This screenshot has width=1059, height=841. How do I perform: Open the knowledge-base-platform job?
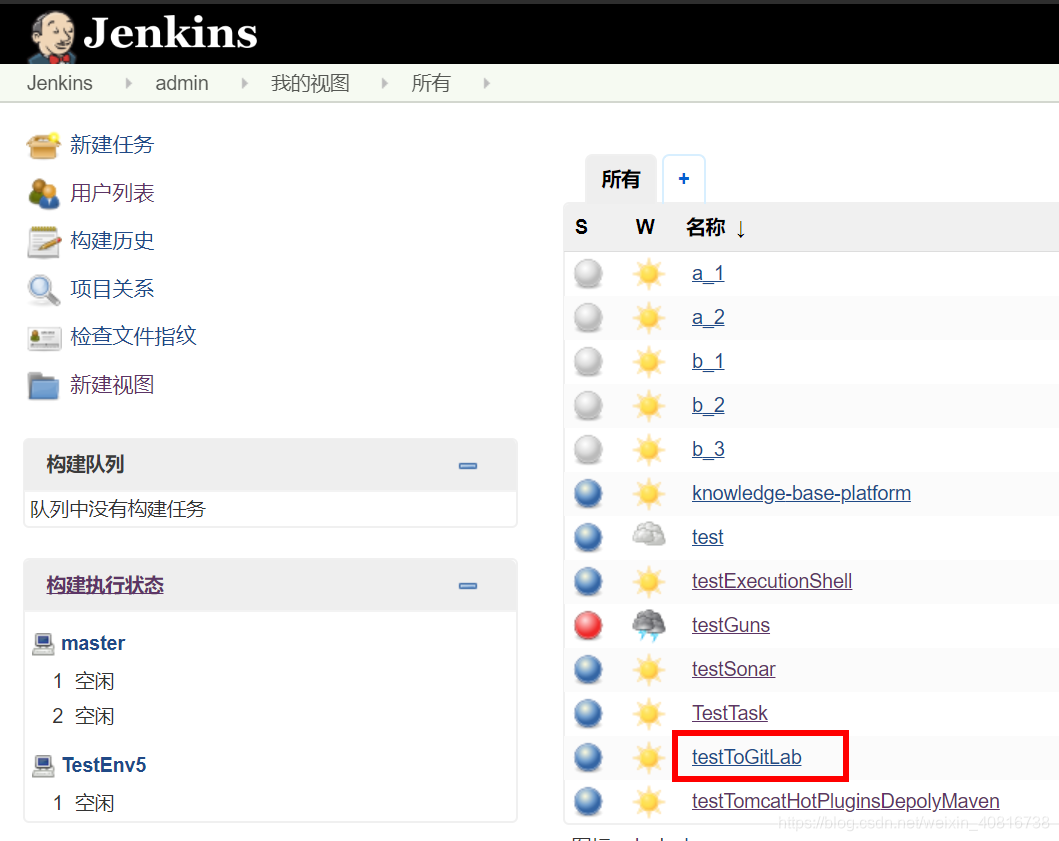801,494
